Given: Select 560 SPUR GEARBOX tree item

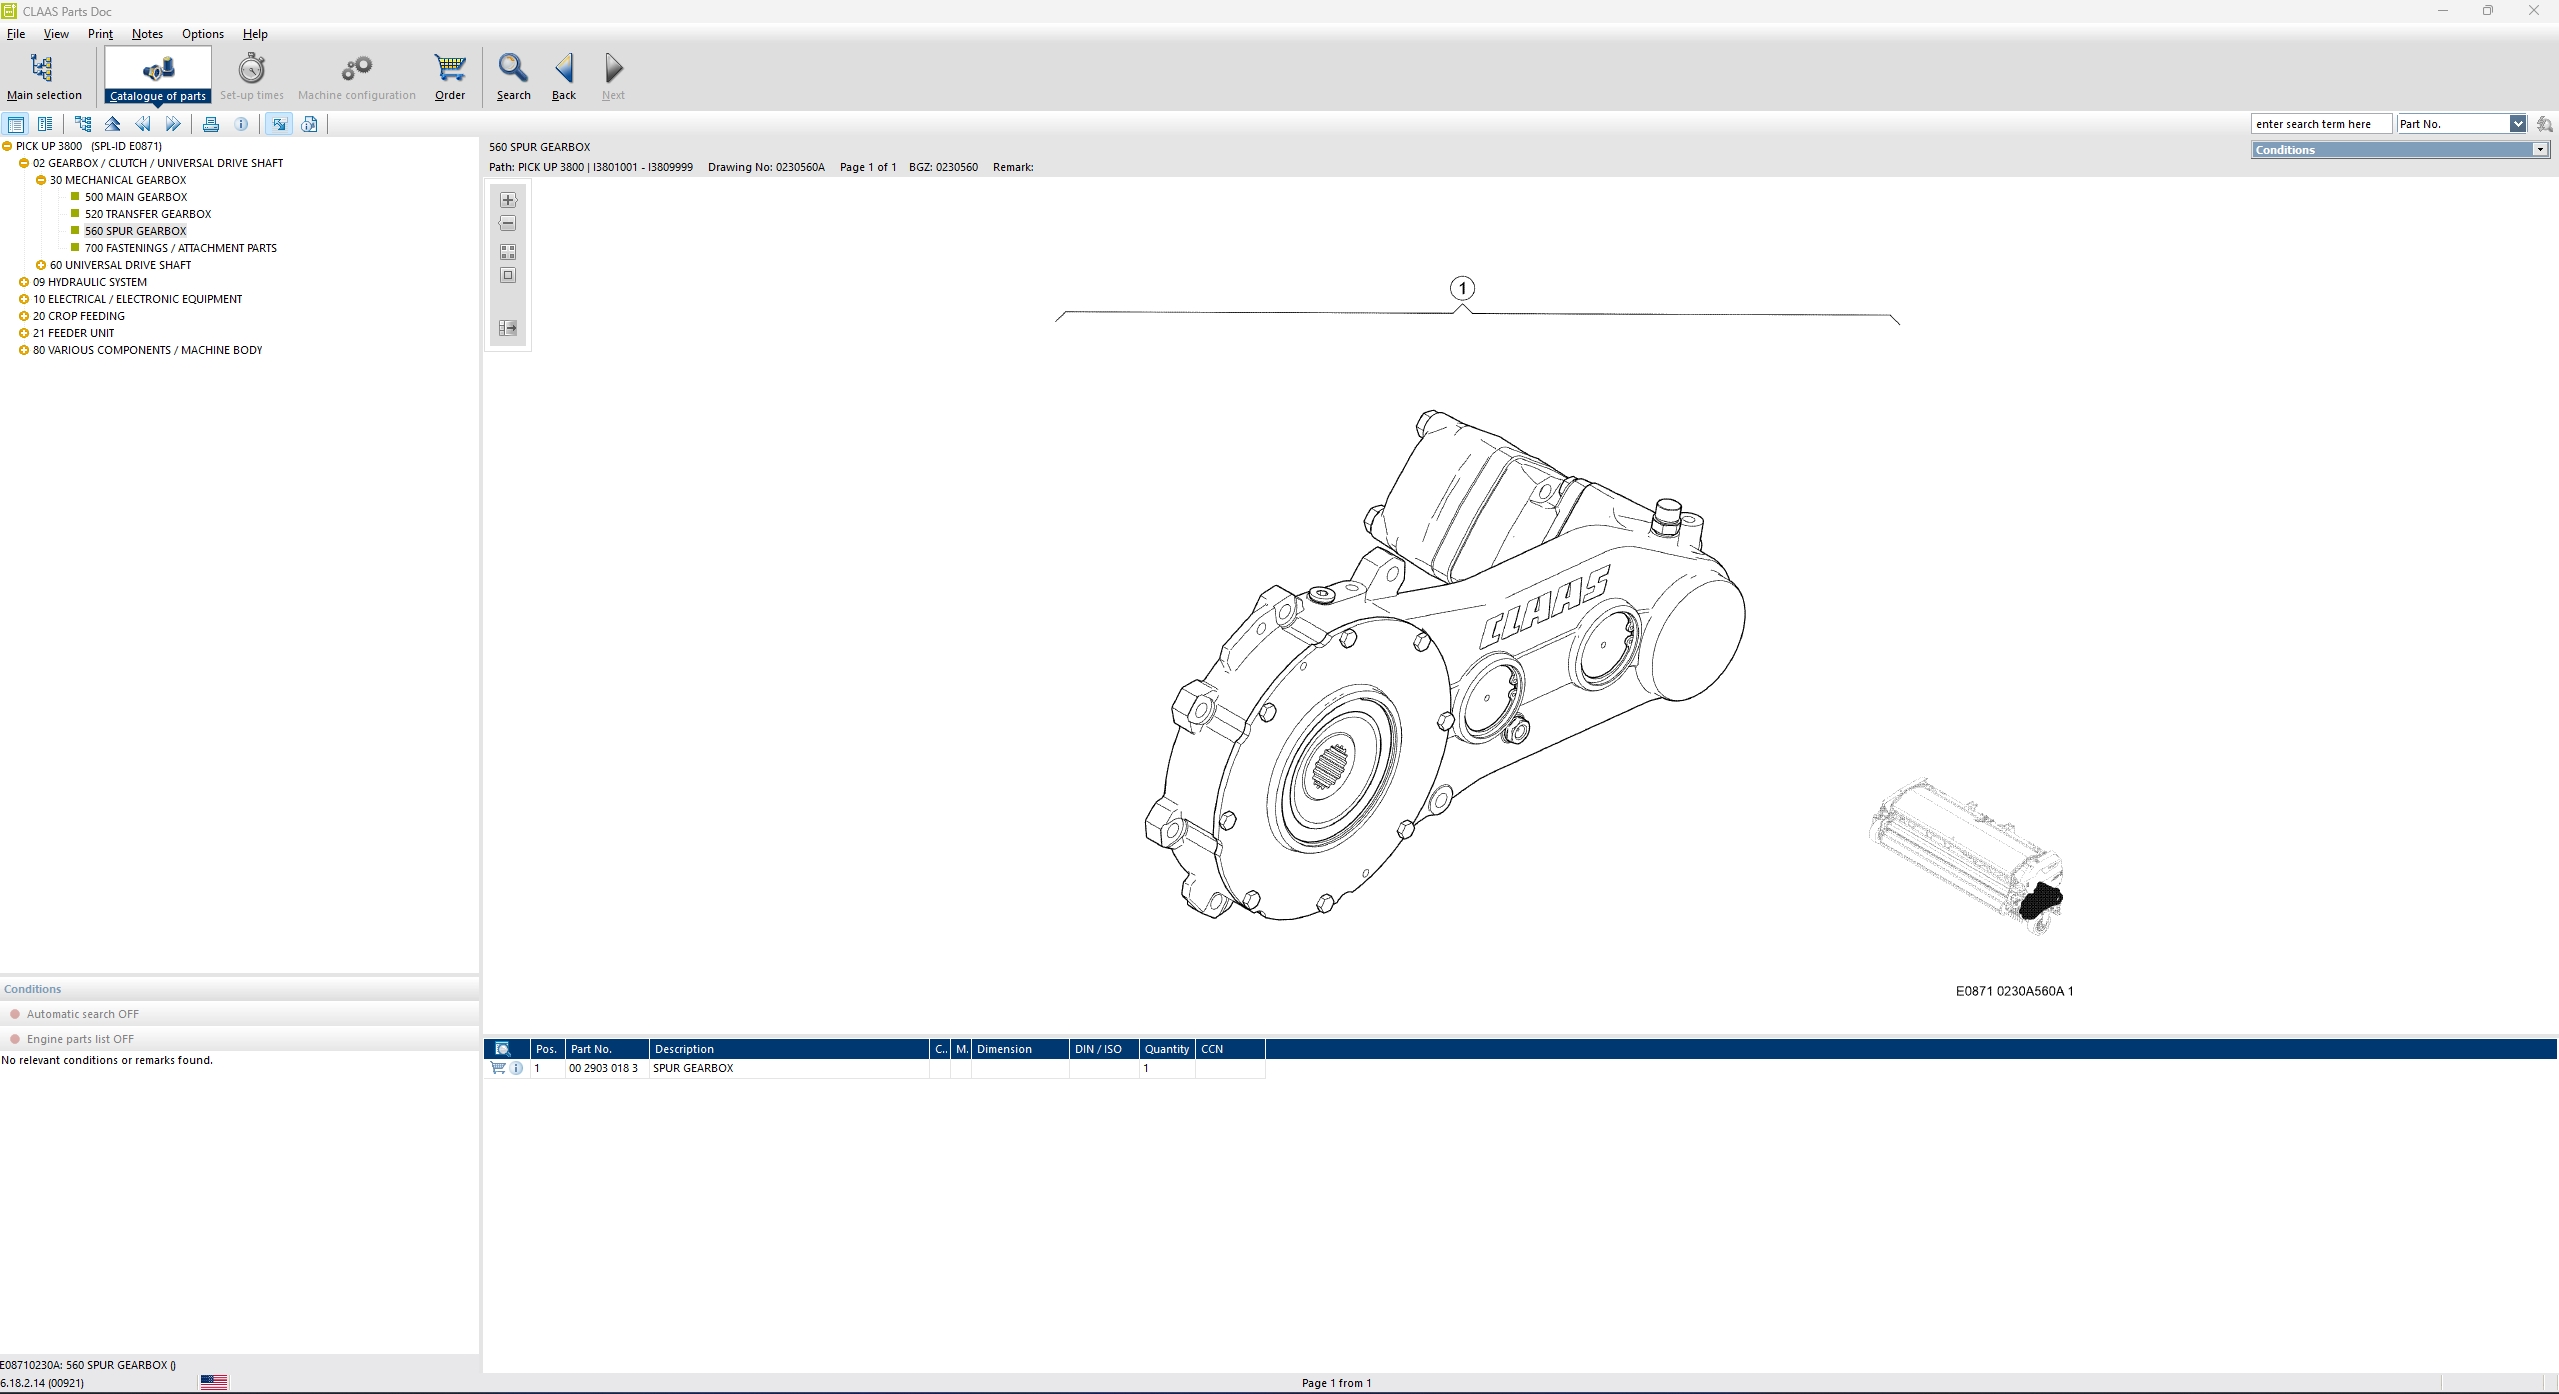Looking at the screenshot, I should pos(135,231).
